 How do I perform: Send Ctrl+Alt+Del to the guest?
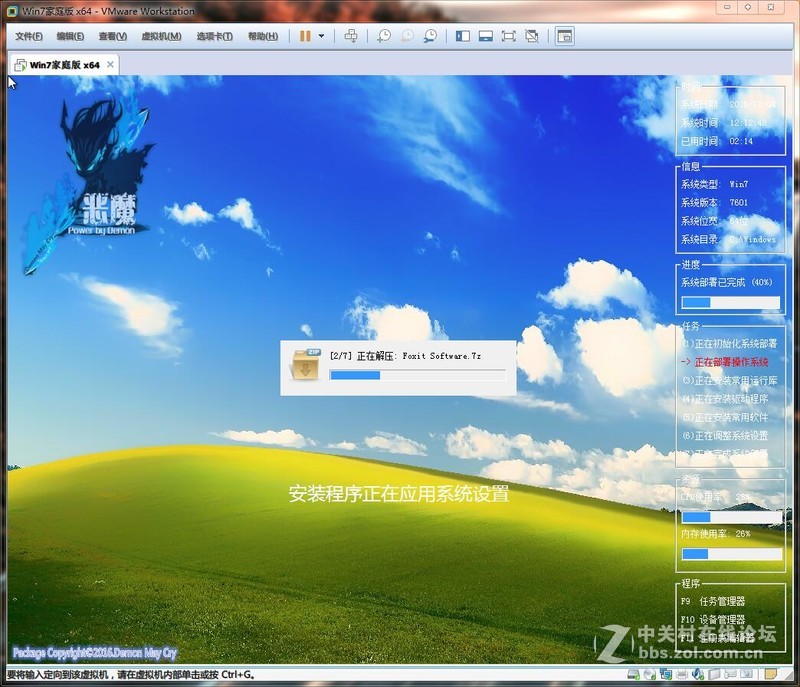(x=349, y=36)
